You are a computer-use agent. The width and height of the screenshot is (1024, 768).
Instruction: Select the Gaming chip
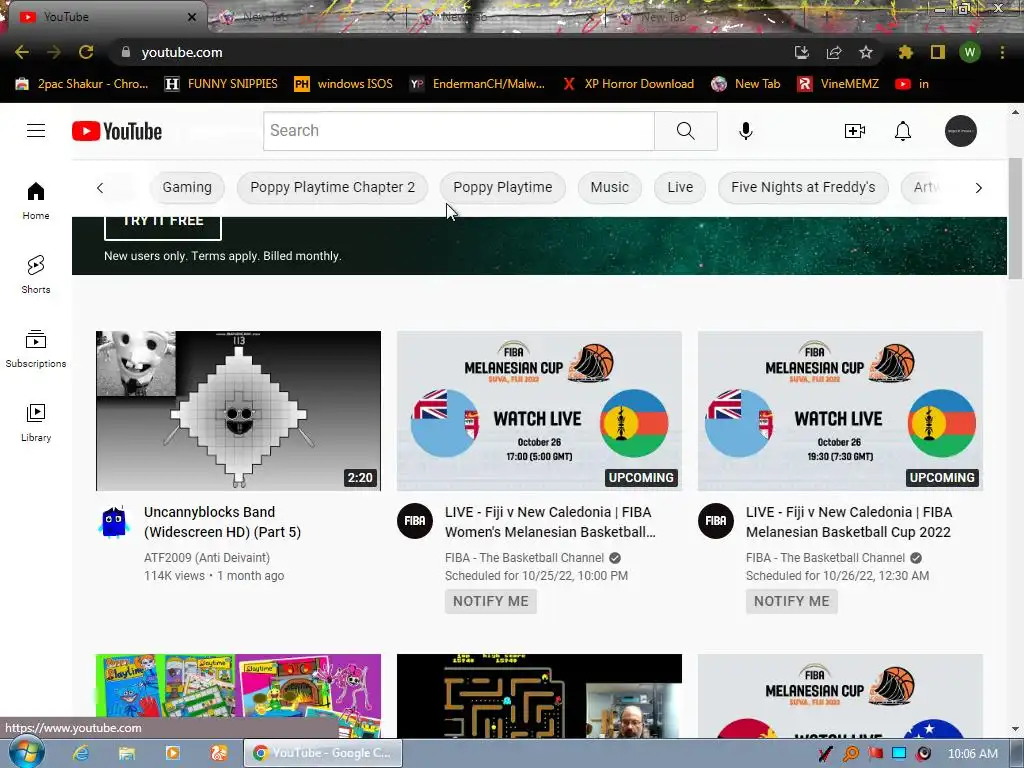click(187, 187)
